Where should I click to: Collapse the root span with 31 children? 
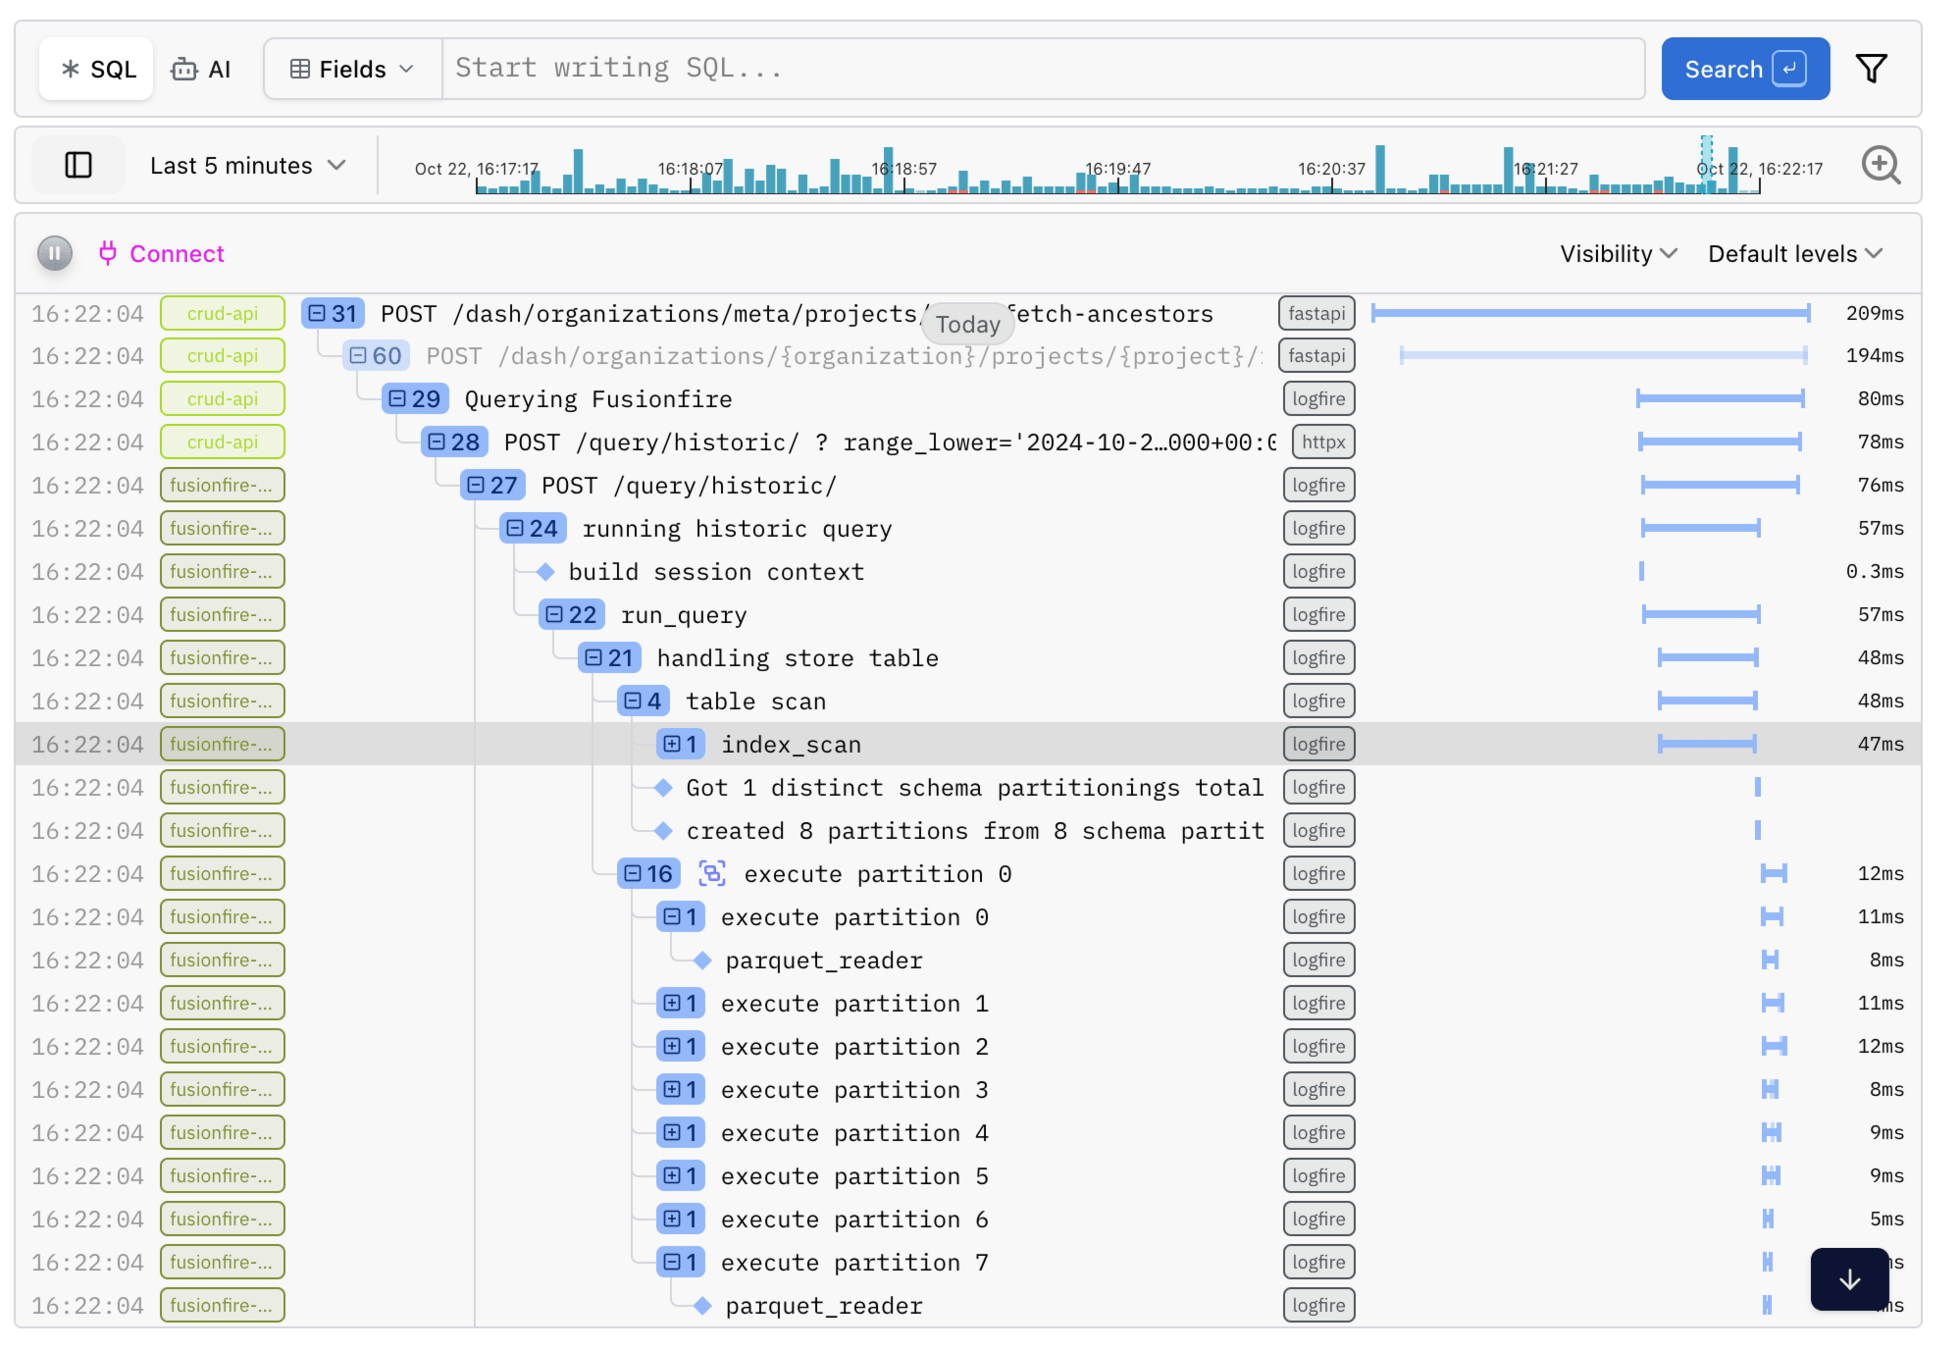pyautogui.click(x=318, y=314)
